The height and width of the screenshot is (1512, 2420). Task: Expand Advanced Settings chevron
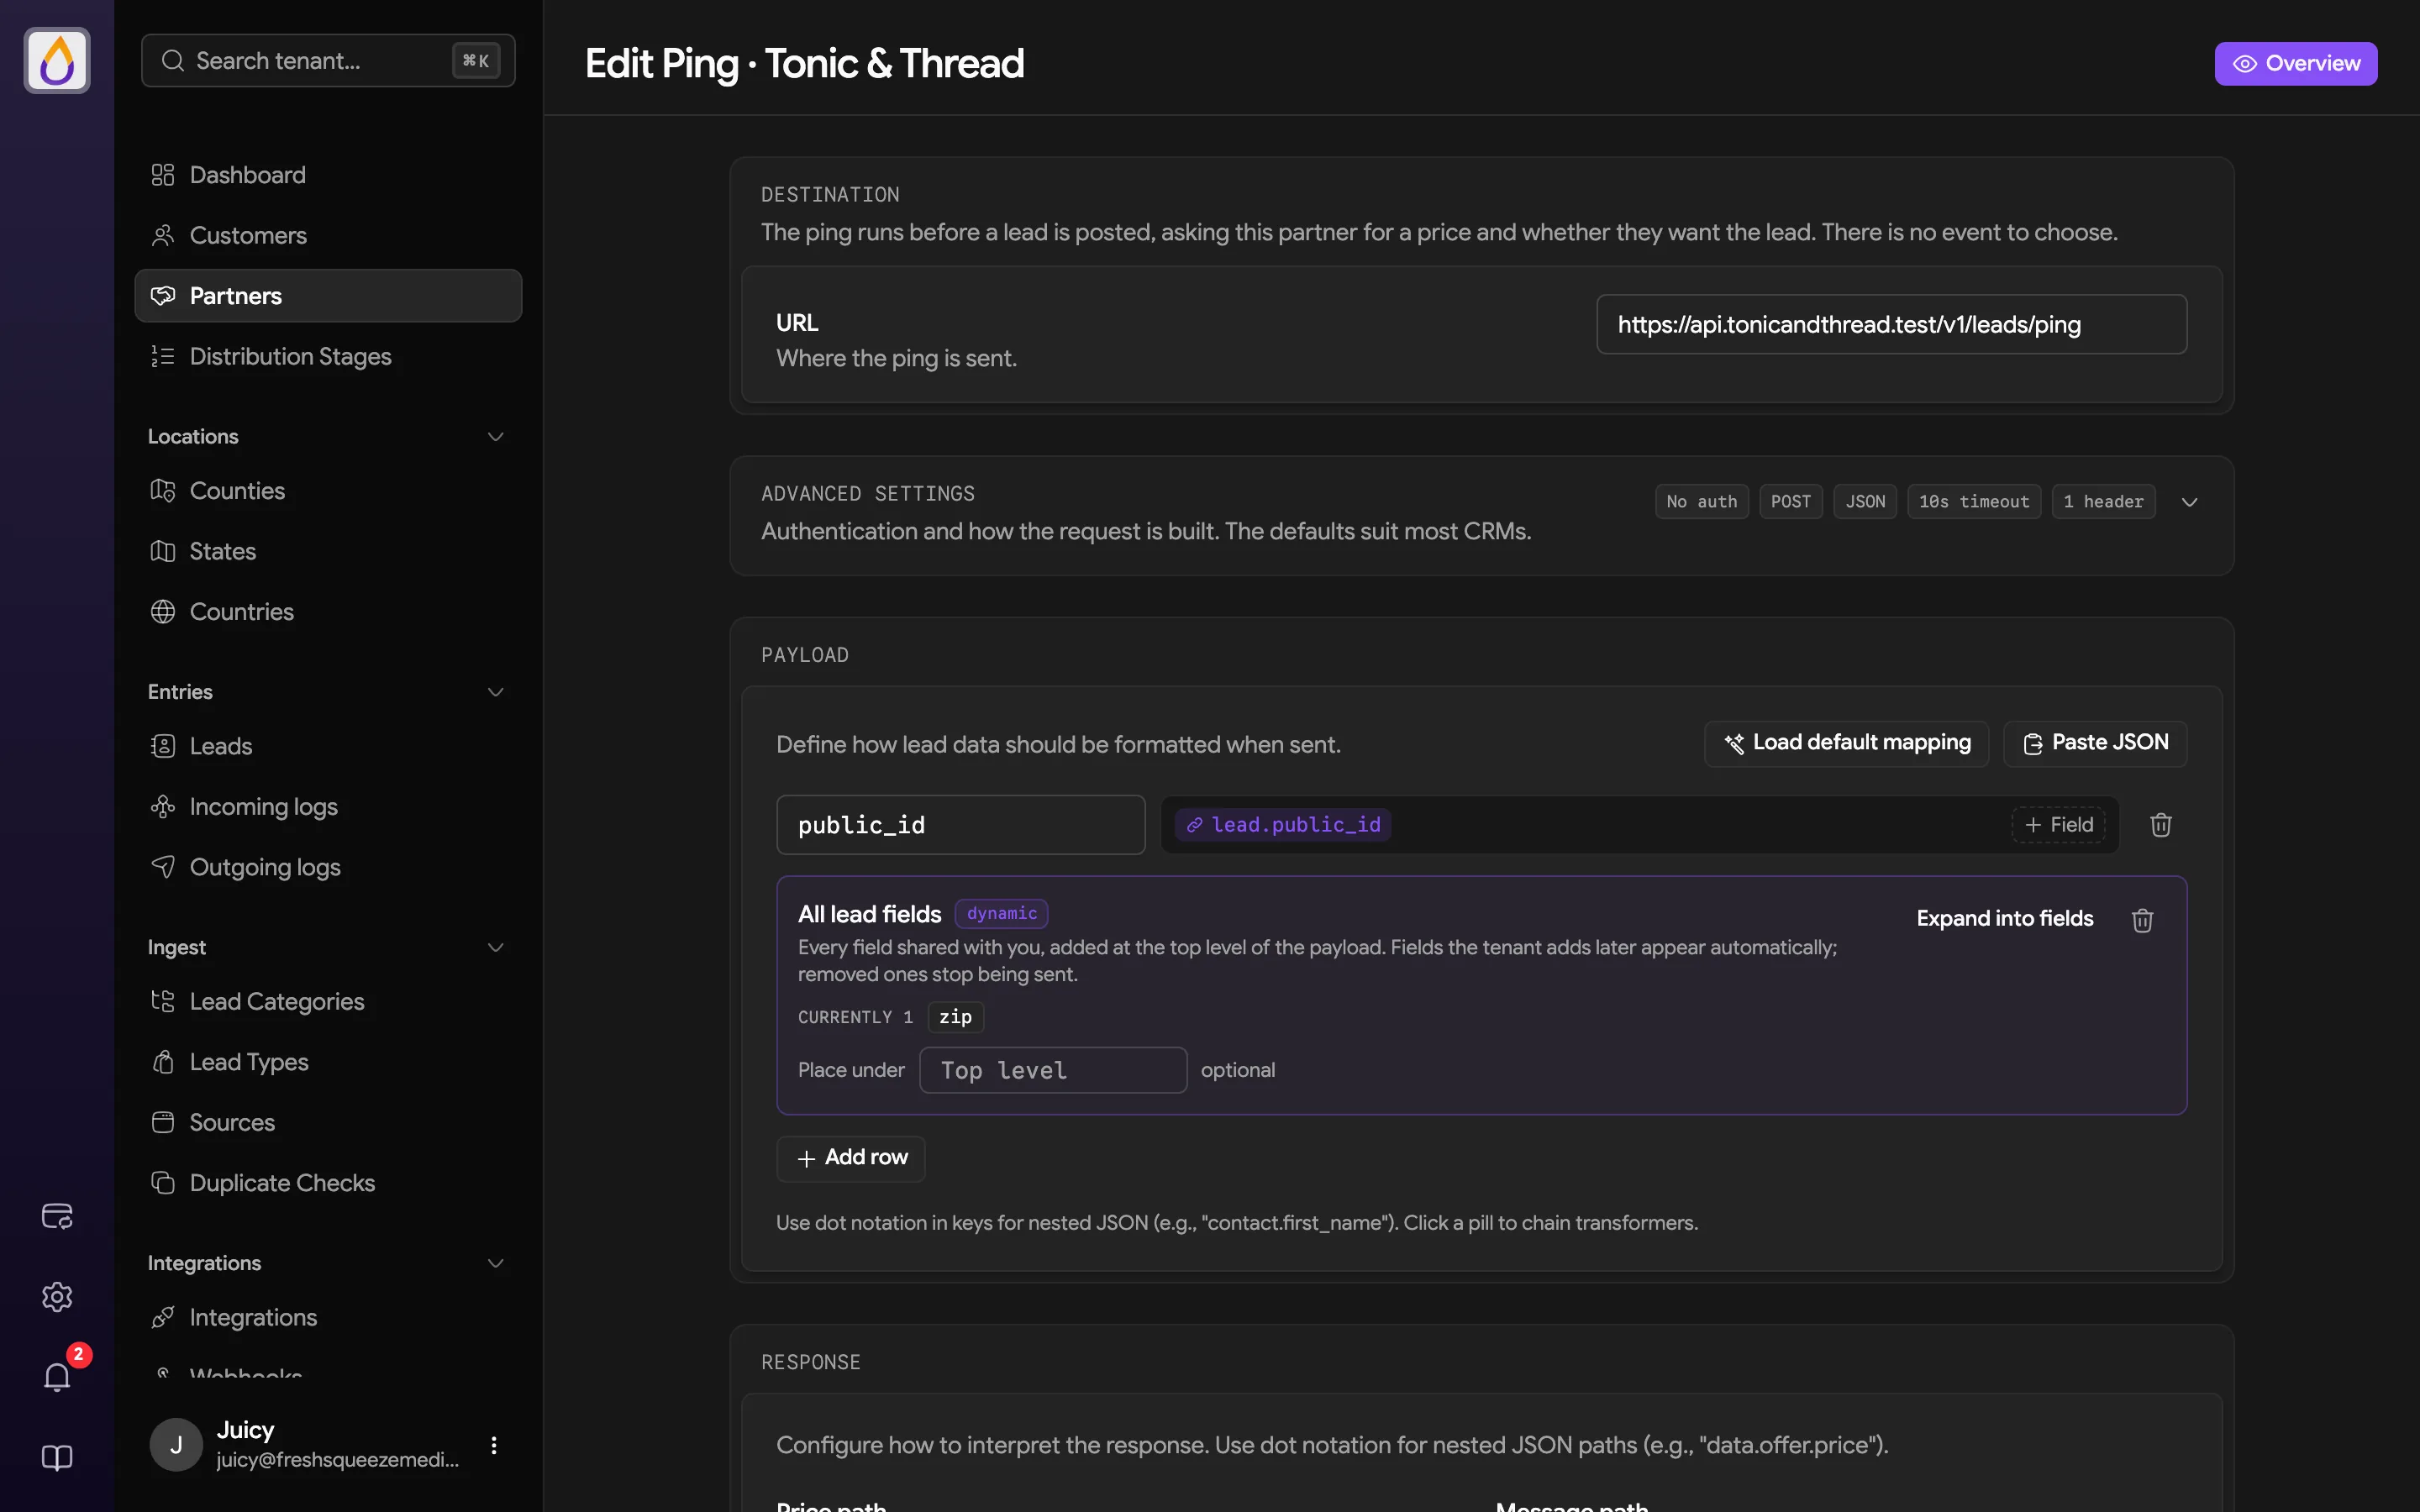tap(2189, 502)
